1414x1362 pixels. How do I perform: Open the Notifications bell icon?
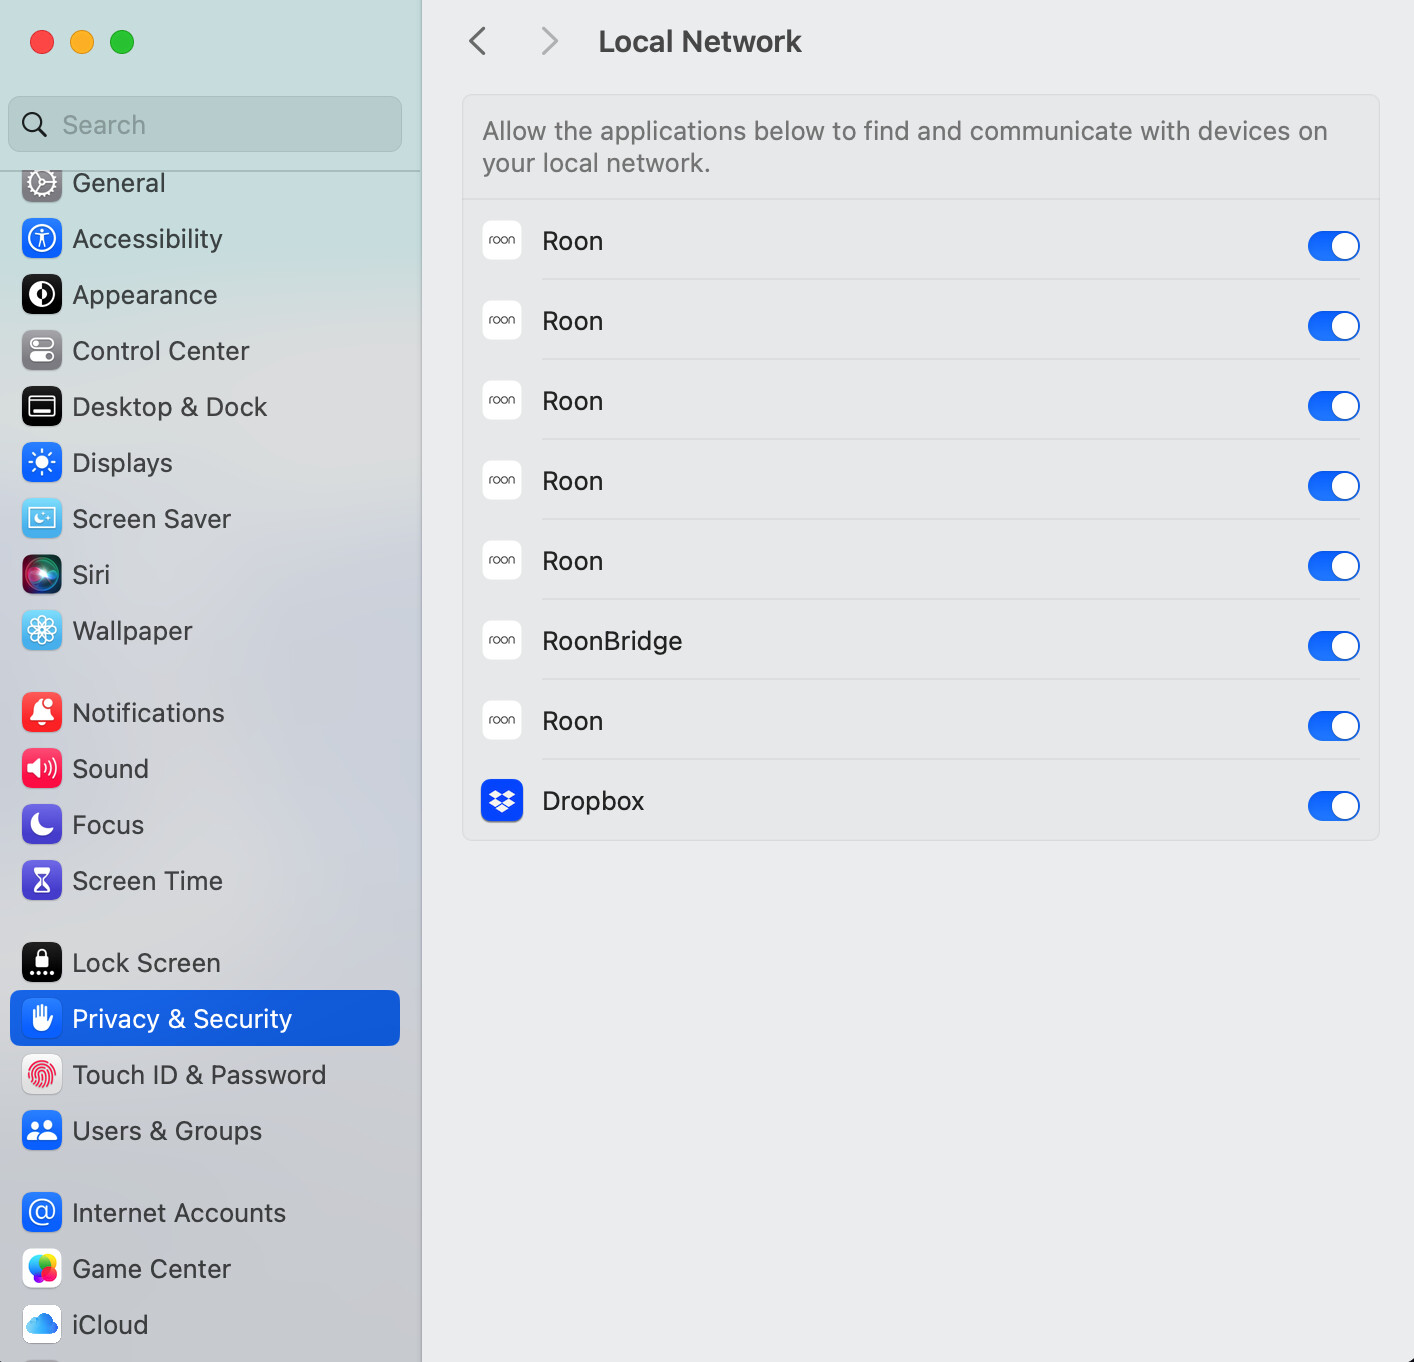[x=42, y=713]
